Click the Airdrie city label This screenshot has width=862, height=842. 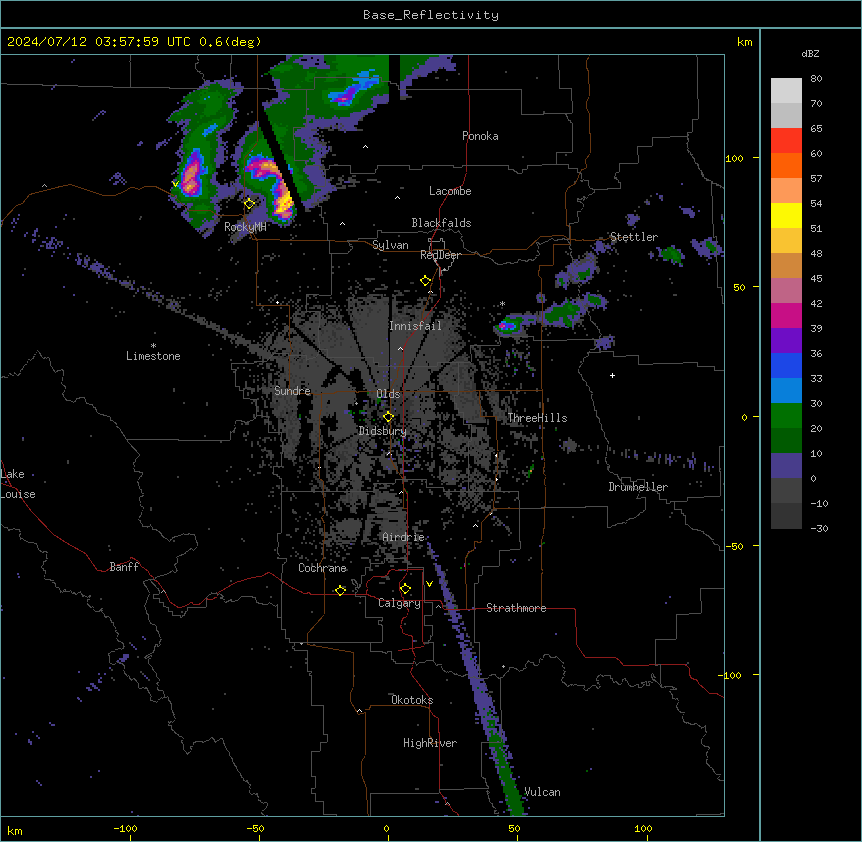tap(403, 537)
